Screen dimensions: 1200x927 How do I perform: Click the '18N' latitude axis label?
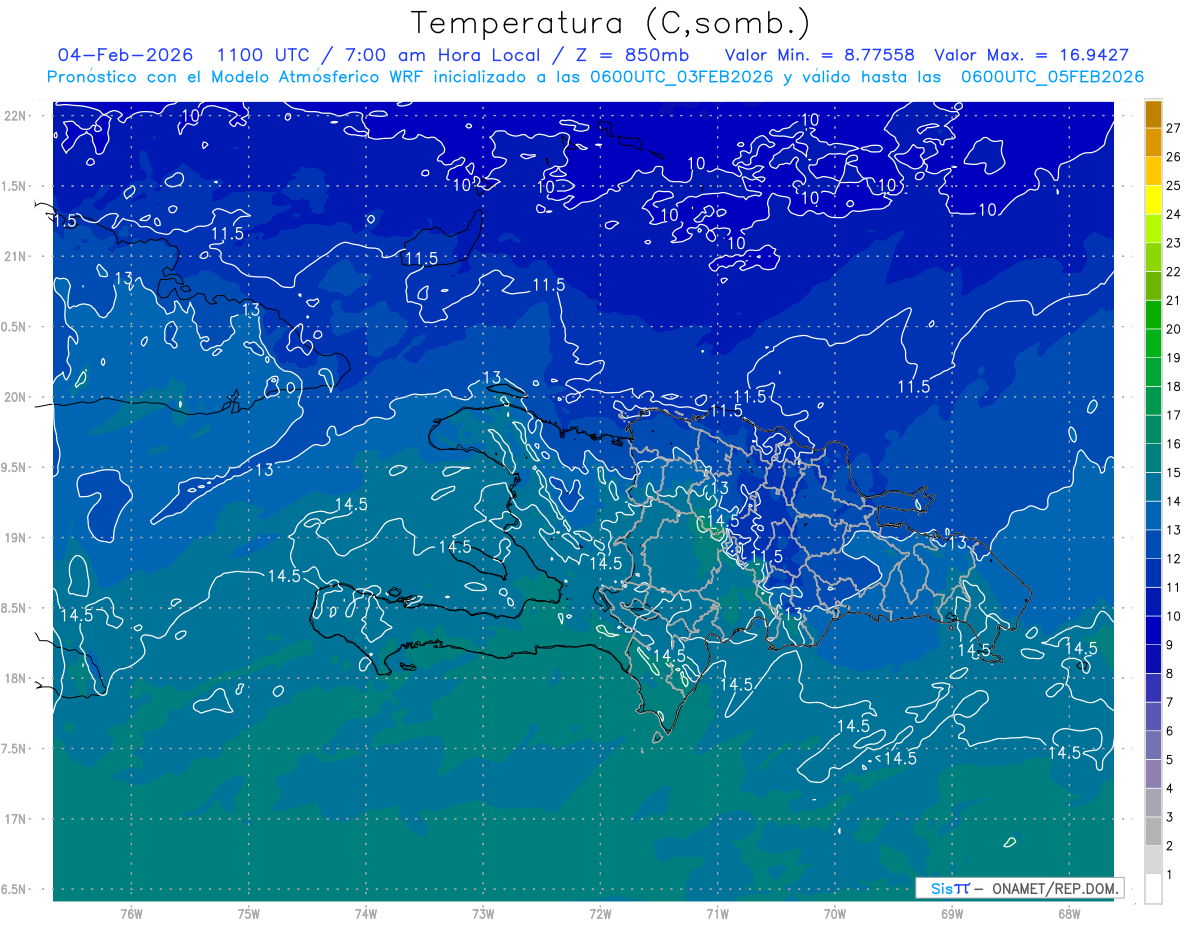point(15,678)
